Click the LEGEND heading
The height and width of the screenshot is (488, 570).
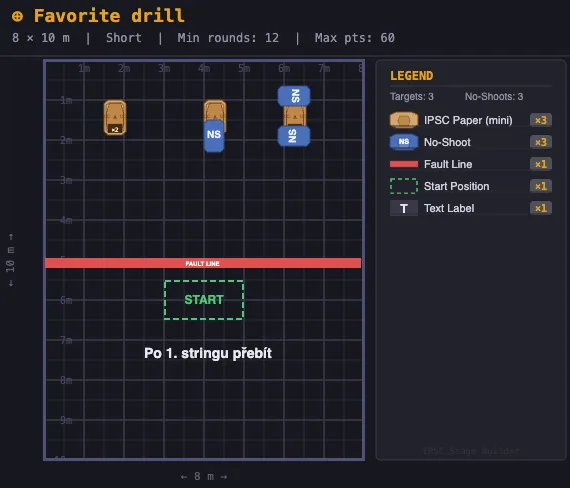coord(412,76)
